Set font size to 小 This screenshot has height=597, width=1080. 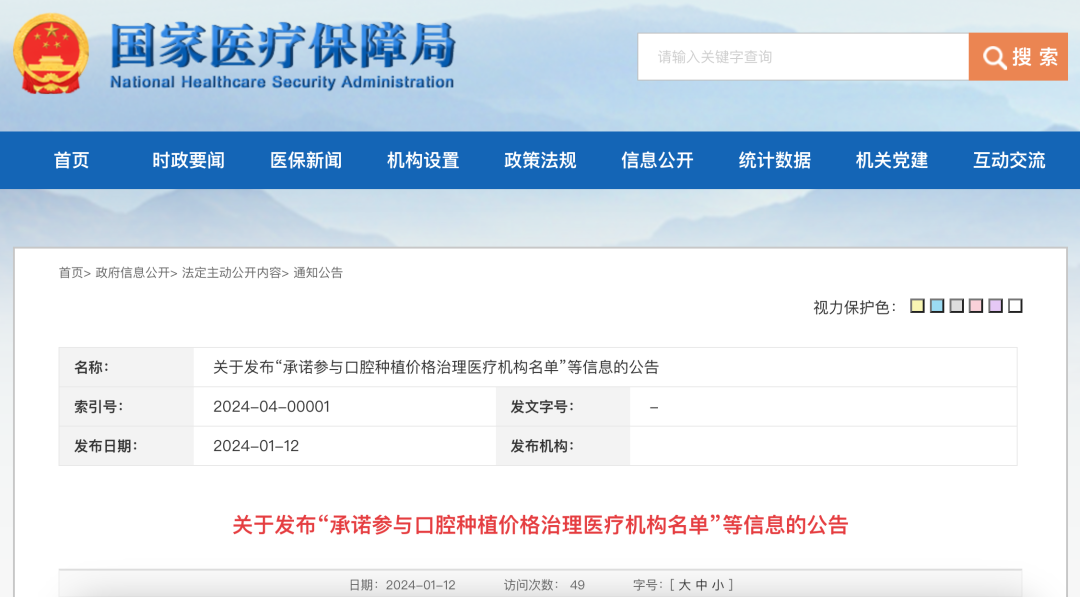tap(718, 585)
